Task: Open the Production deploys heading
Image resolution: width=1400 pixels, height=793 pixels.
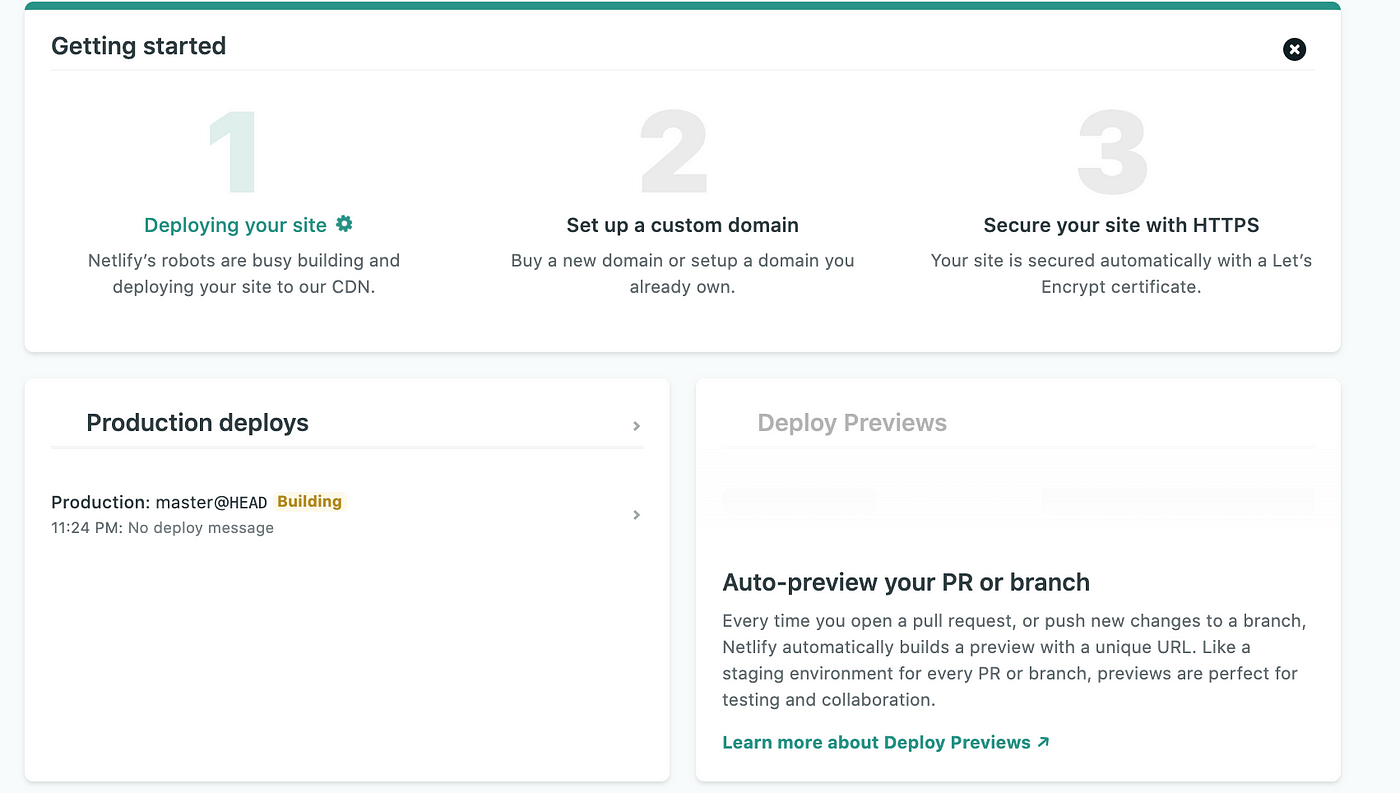Action: pos(198,423)
